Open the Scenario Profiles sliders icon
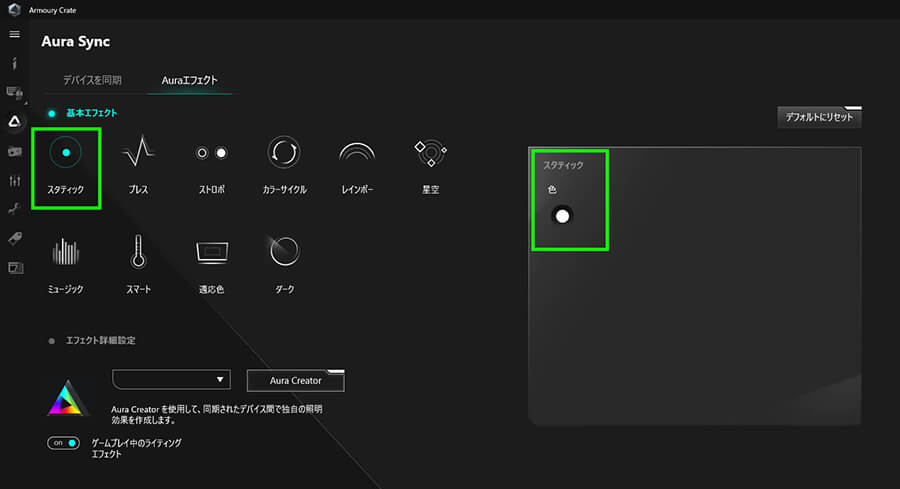The width and height of the screenshot is (900, 489). 14,181
